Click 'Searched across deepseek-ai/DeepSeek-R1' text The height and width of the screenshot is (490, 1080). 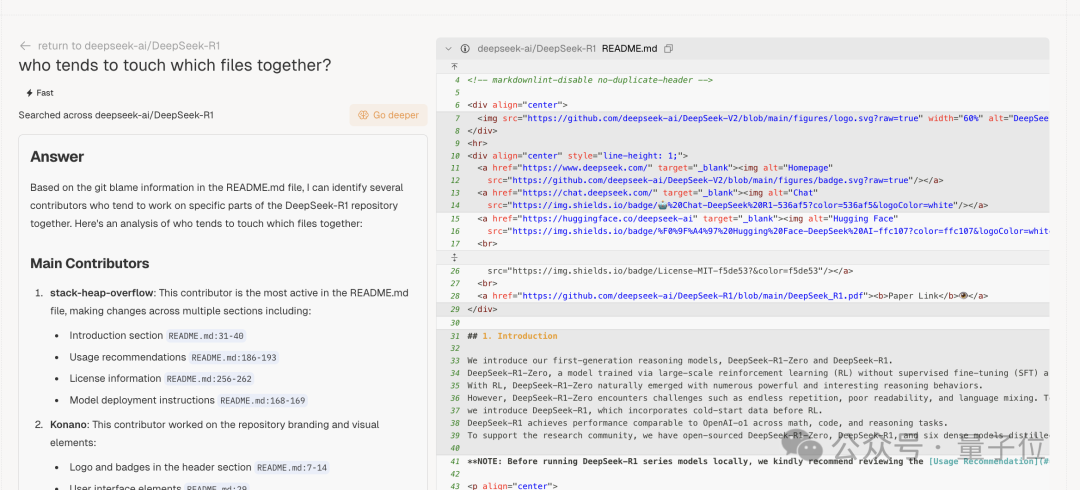coord(116,115)
